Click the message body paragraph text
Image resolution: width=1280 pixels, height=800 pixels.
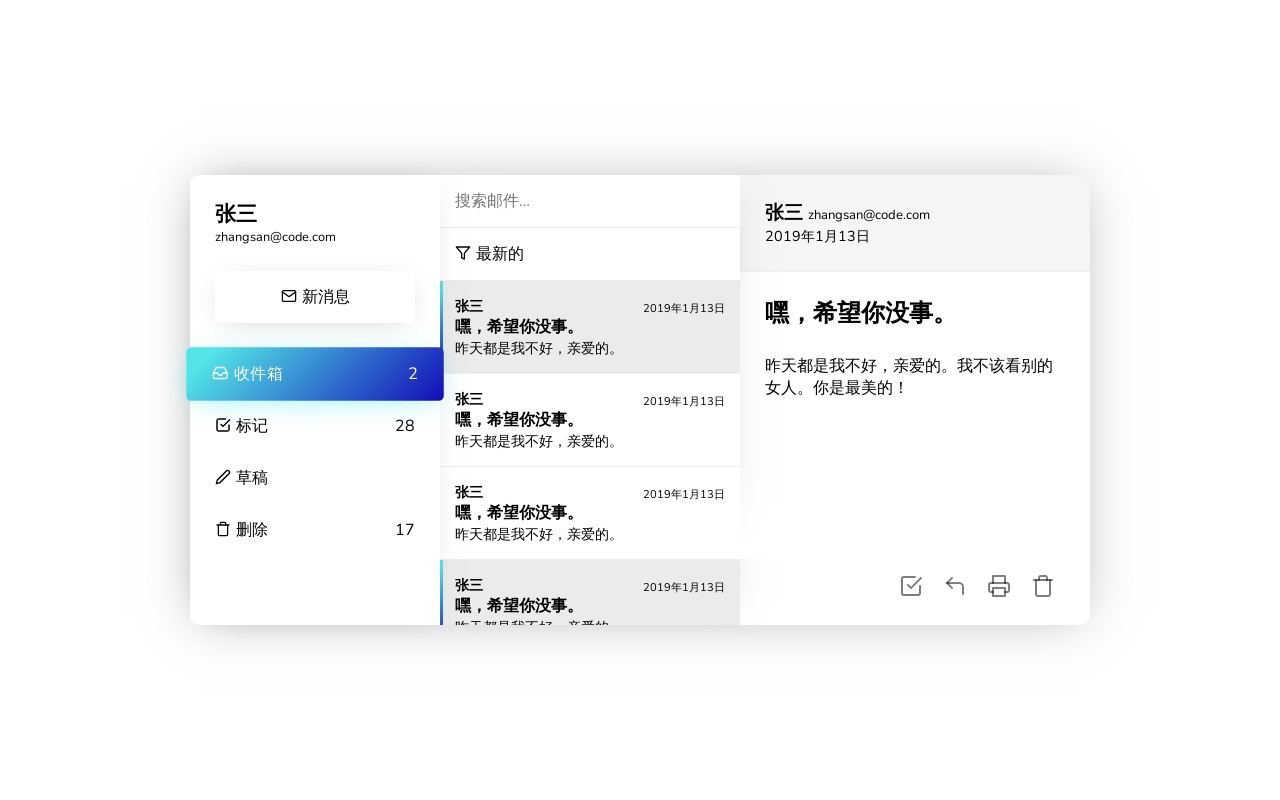click(909, 377)
